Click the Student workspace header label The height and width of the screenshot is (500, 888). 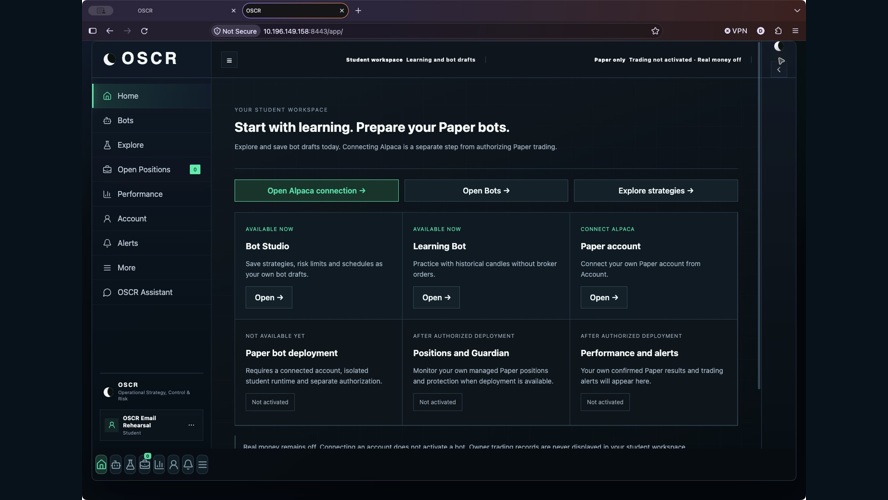374,59
